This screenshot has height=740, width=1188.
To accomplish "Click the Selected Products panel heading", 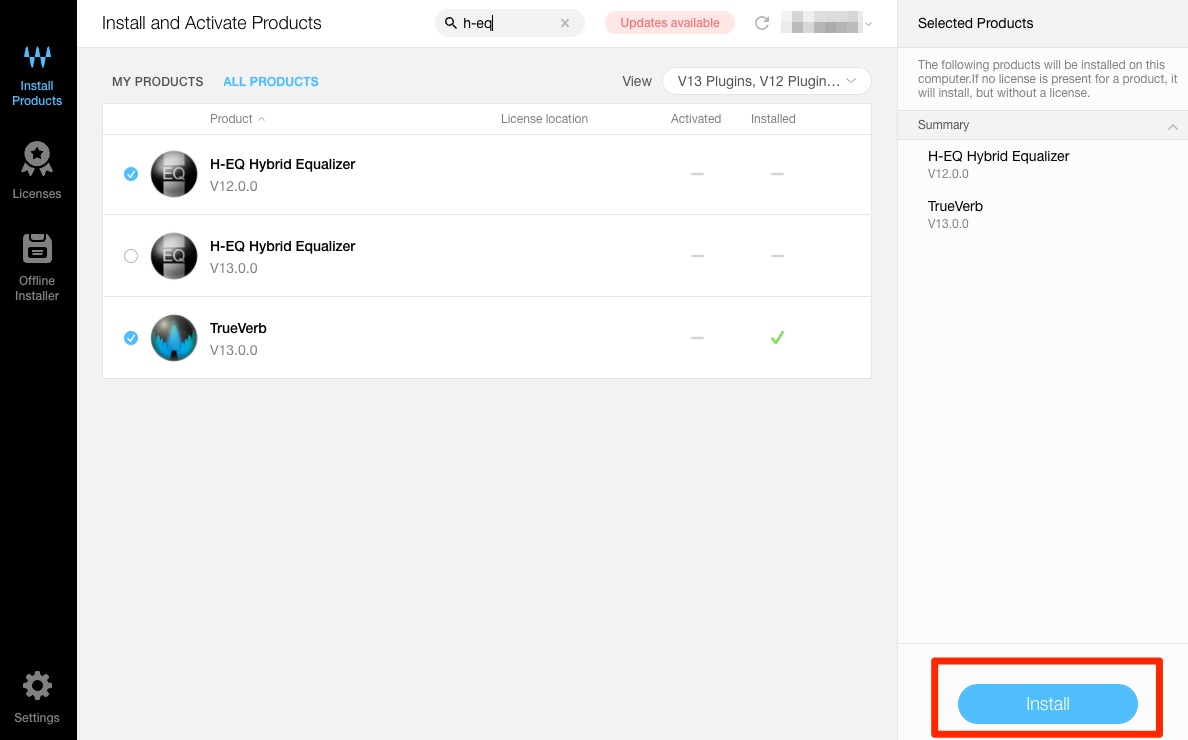I will [x=975, y=23].
